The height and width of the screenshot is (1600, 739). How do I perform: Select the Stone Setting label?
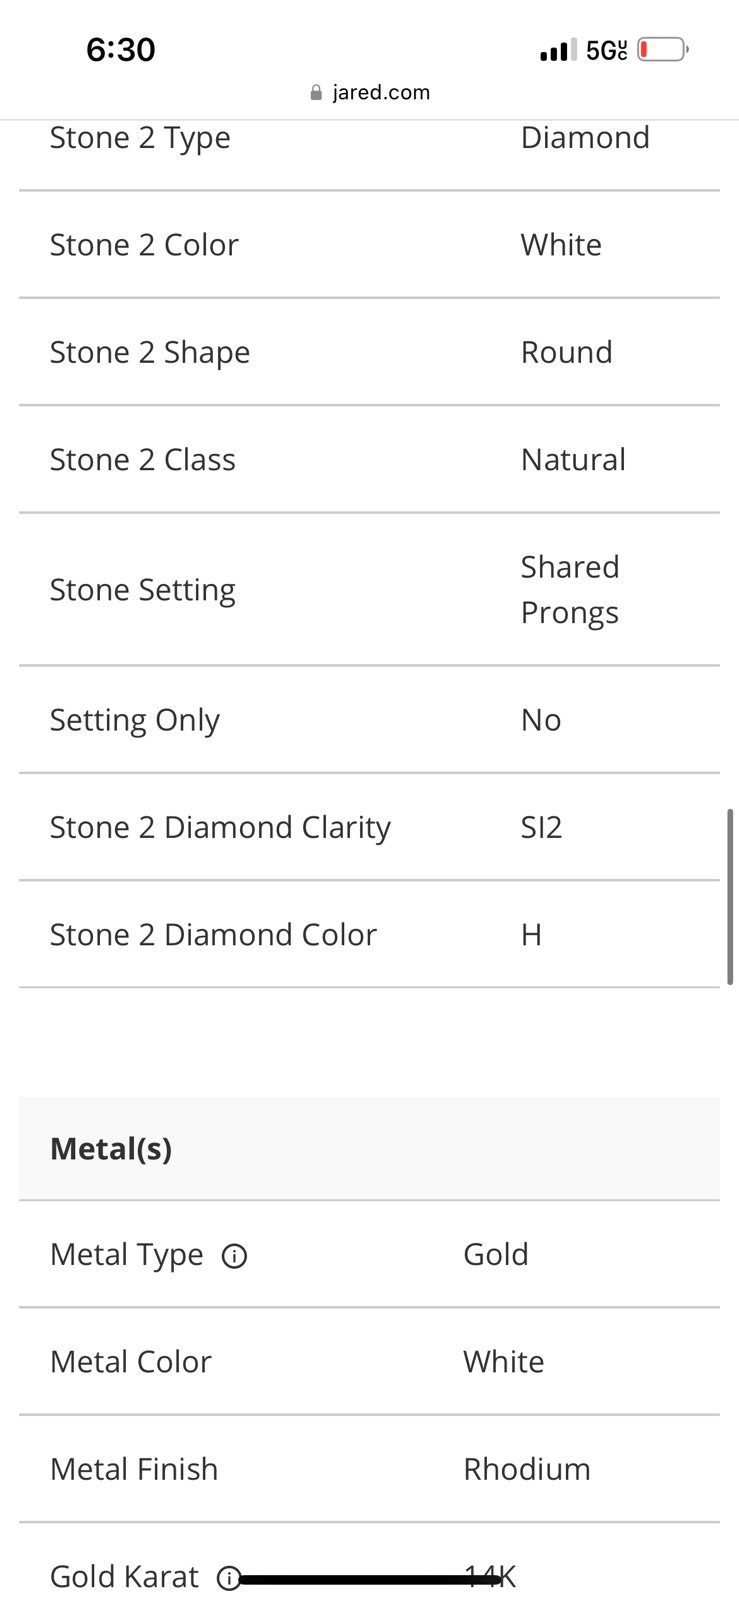(x=143, y=590)
